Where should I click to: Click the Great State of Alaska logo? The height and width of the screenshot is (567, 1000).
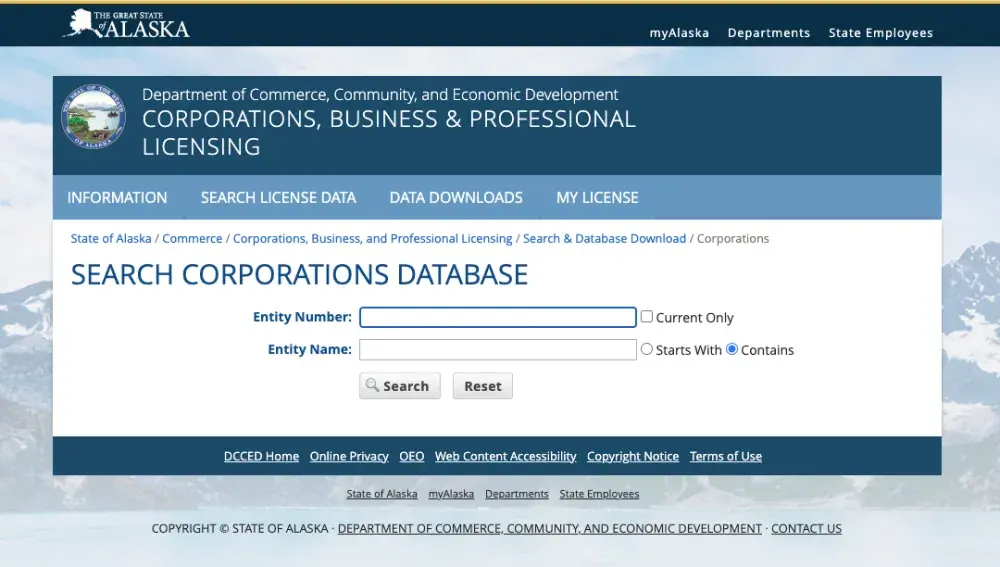(x=126, y=24)
